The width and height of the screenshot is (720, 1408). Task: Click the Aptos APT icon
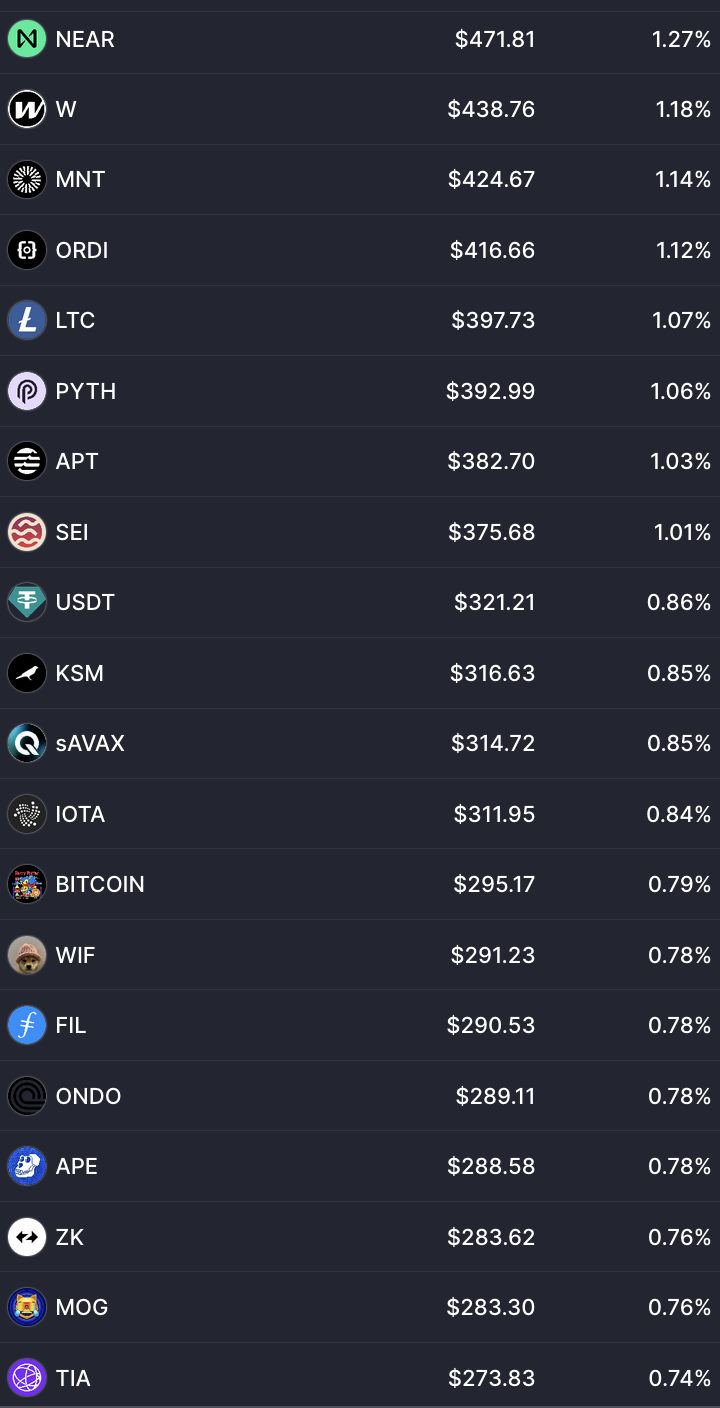27,461
